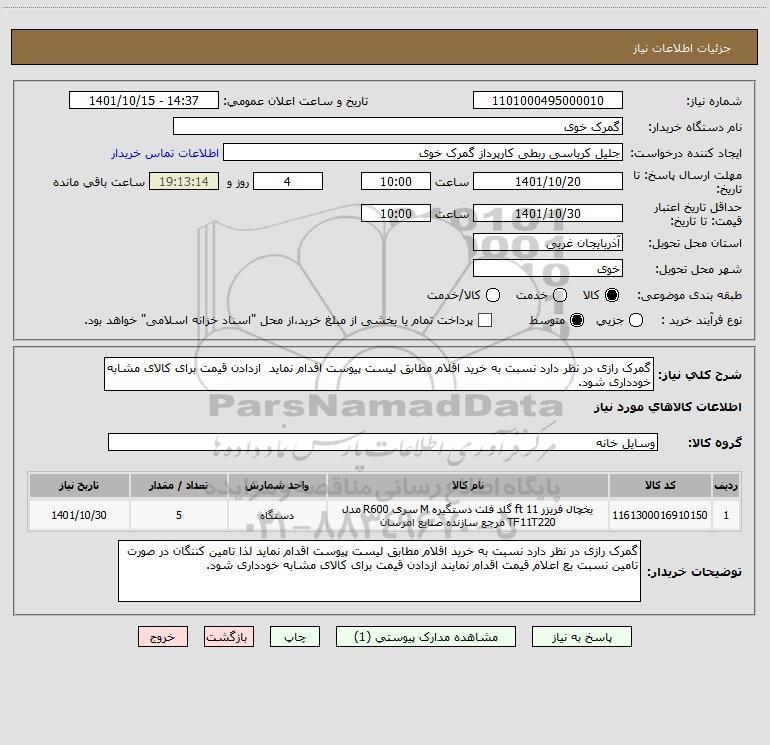Screen dimensions: 770x745
Task: Click the کد کالا column header
Action: pyautogui.click(x=660, y=485)
